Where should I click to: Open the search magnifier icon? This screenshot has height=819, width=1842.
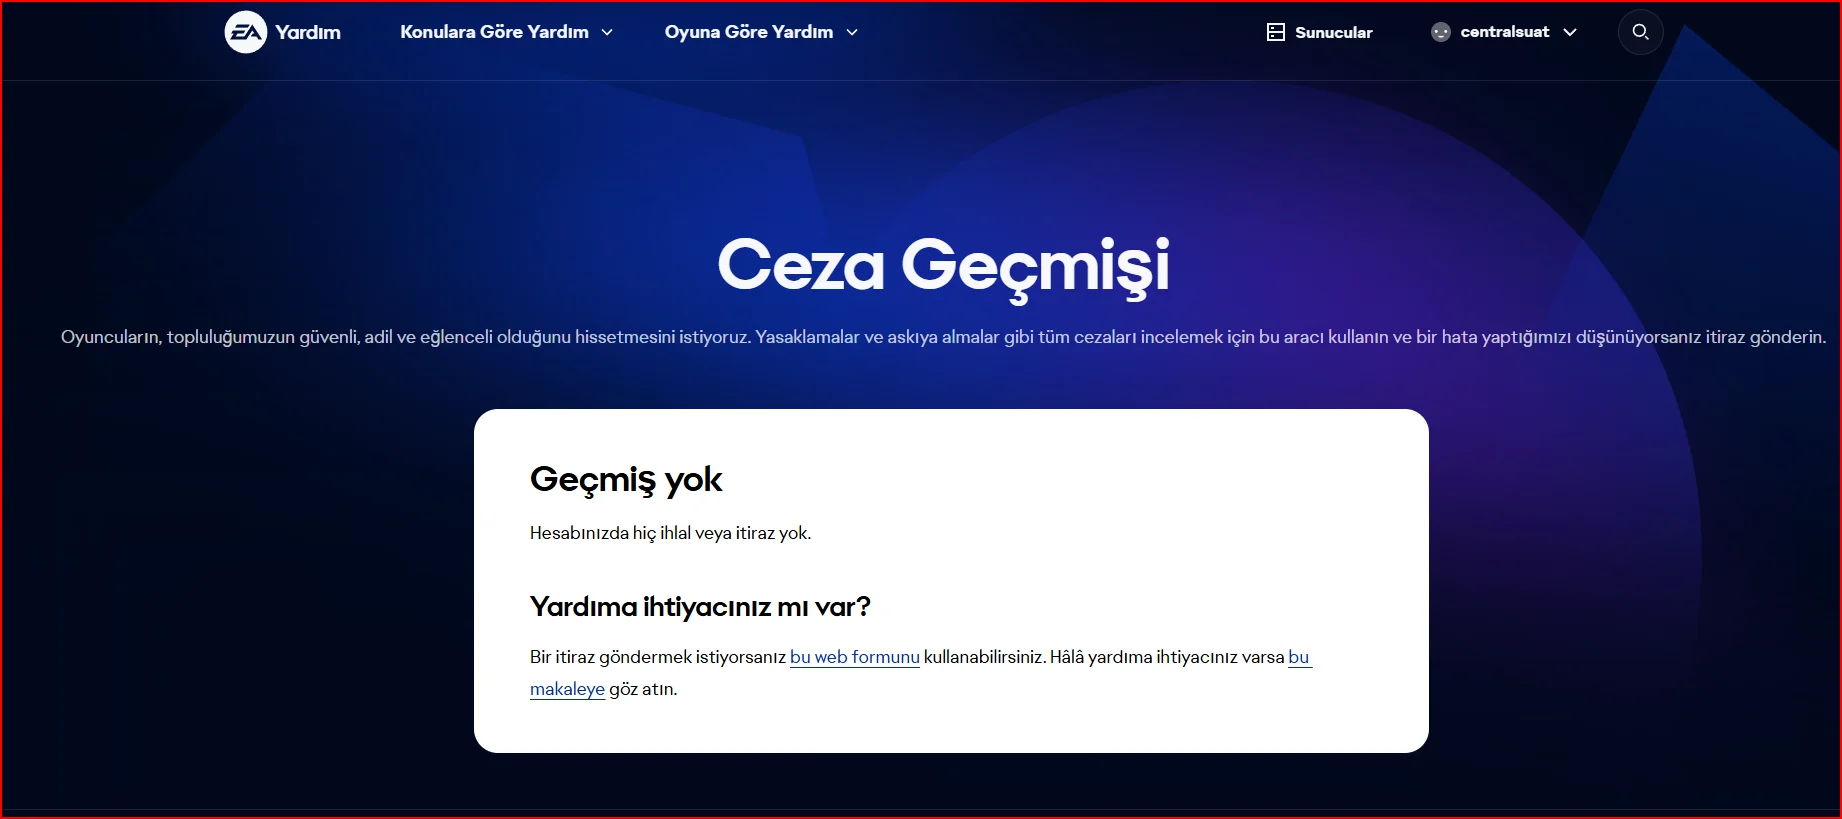(1640, 32)
